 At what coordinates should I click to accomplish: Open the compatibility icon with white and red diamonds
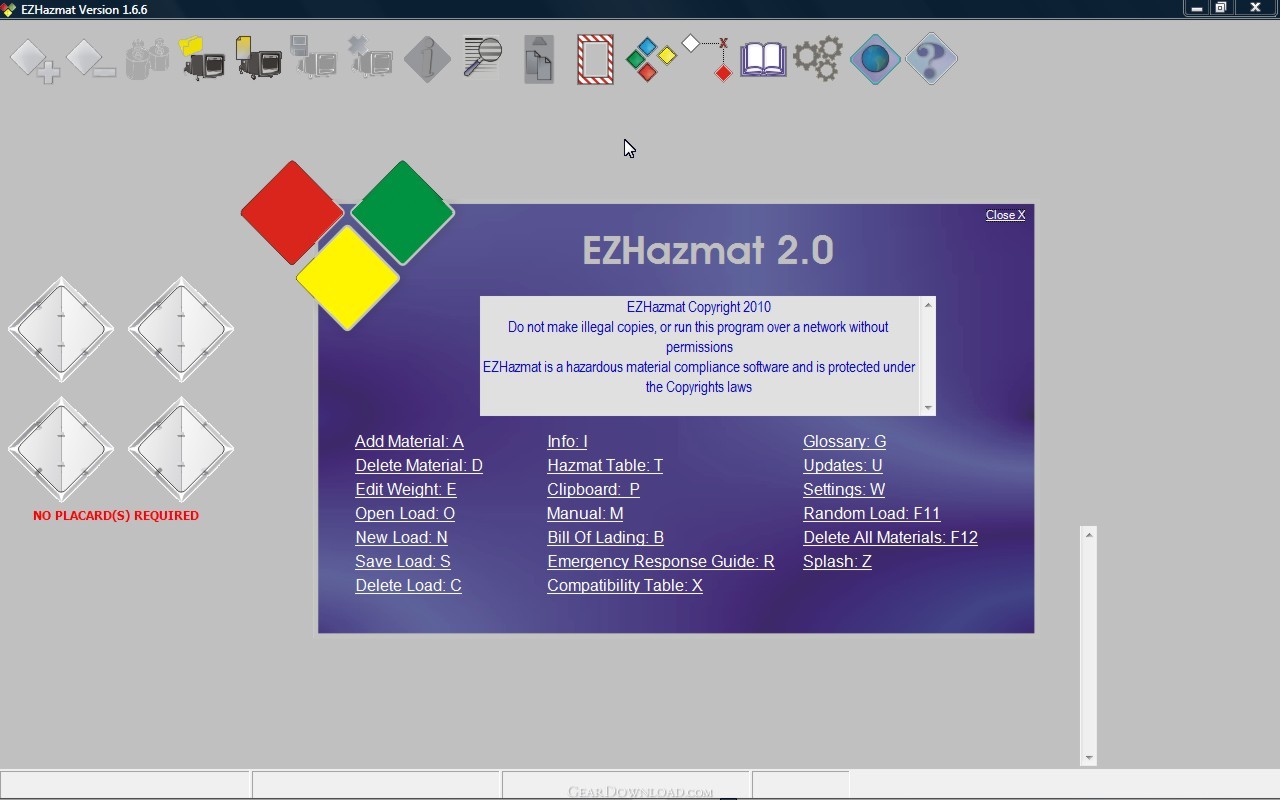click(707, 58)
